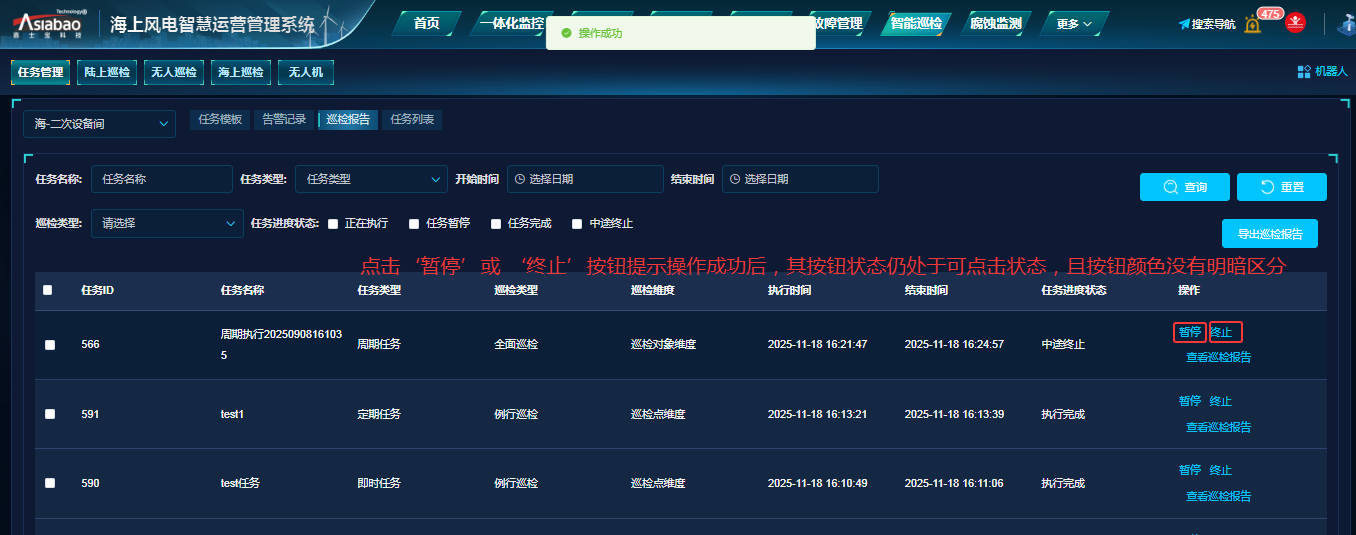This screenshot has width=1356, height=535.
Task: Click 导出巡检报告 export button
Action: (x=1269, y=234)
